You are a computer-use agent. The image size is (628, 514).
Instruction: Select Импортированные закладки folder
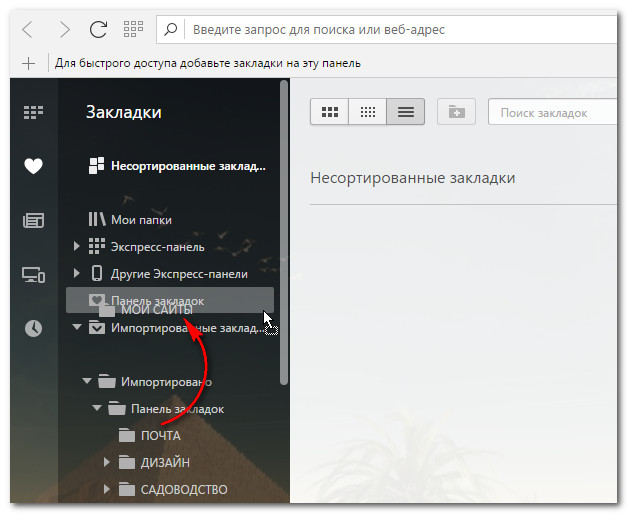pos(176,328)
